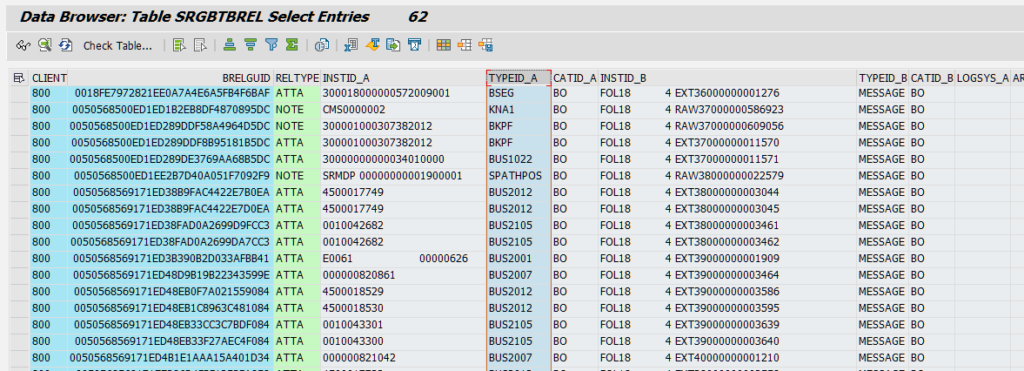
Task: Click the Display glasses icon
Action: click(23, 45)
